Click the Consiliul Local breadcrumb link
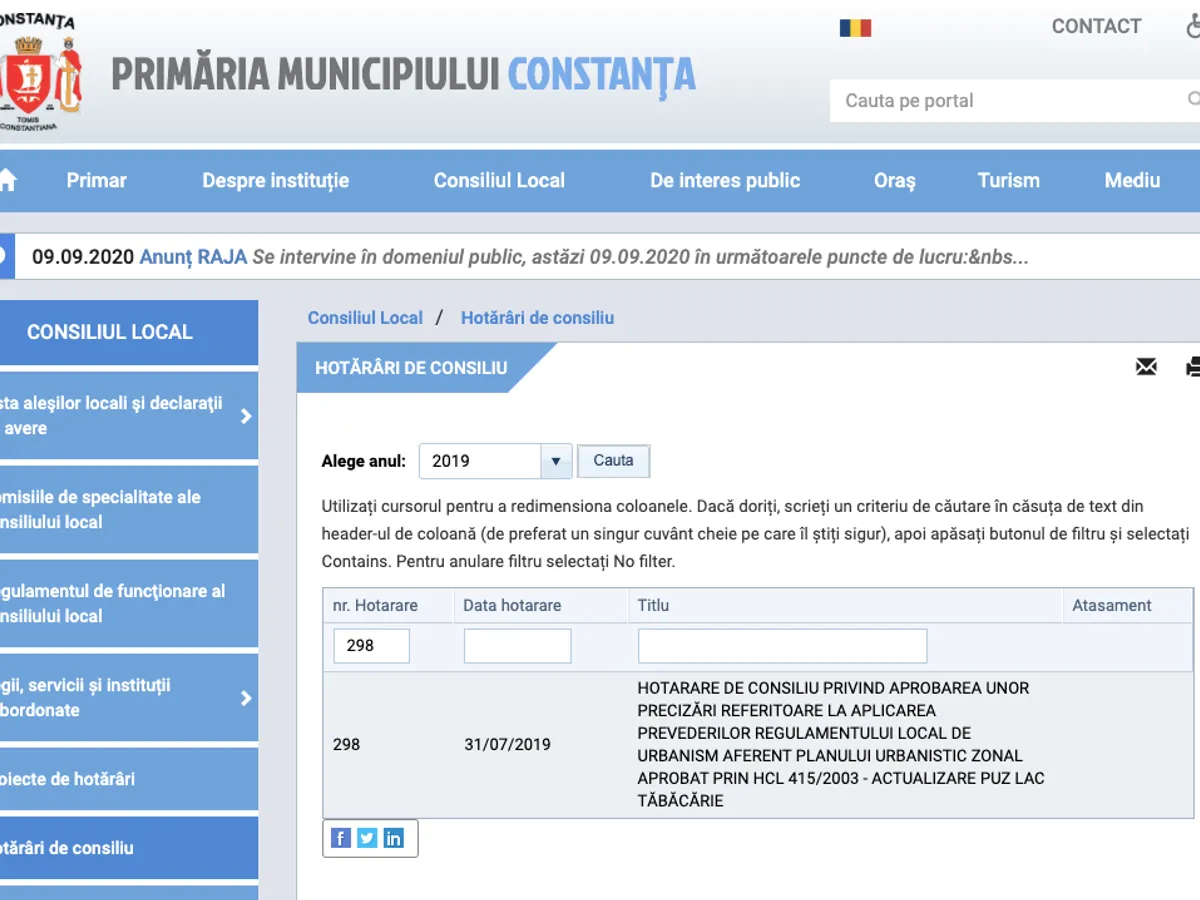Viewport: 1200px width, 900px height. (x=365, y=318)
